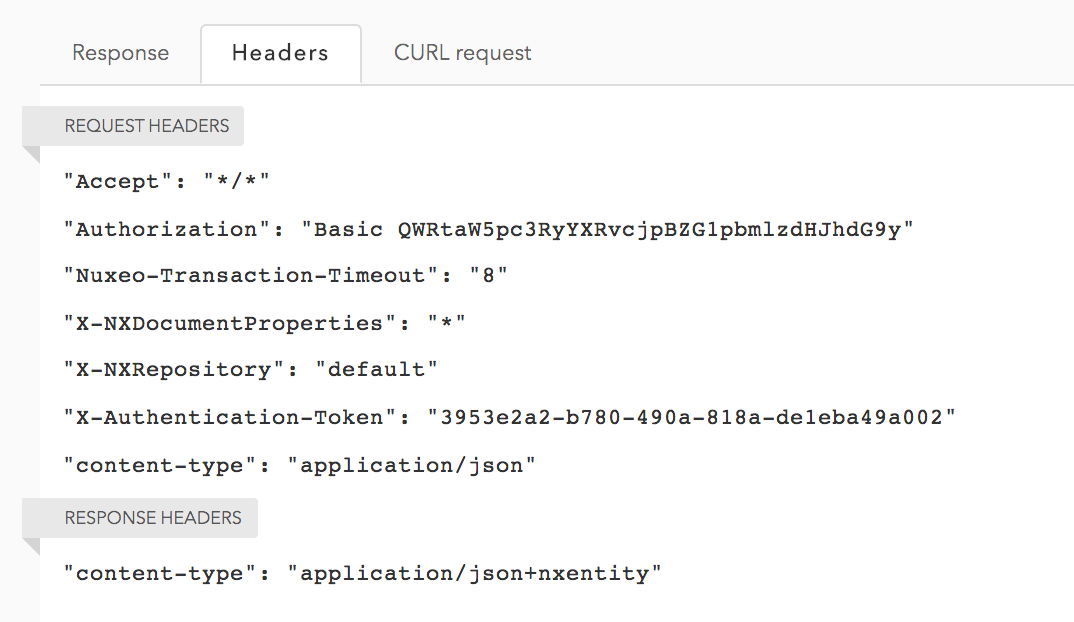The height and width of the screenshot is (622, 1074).
Task: Click the "default" repository value
Action: [376, 370]
